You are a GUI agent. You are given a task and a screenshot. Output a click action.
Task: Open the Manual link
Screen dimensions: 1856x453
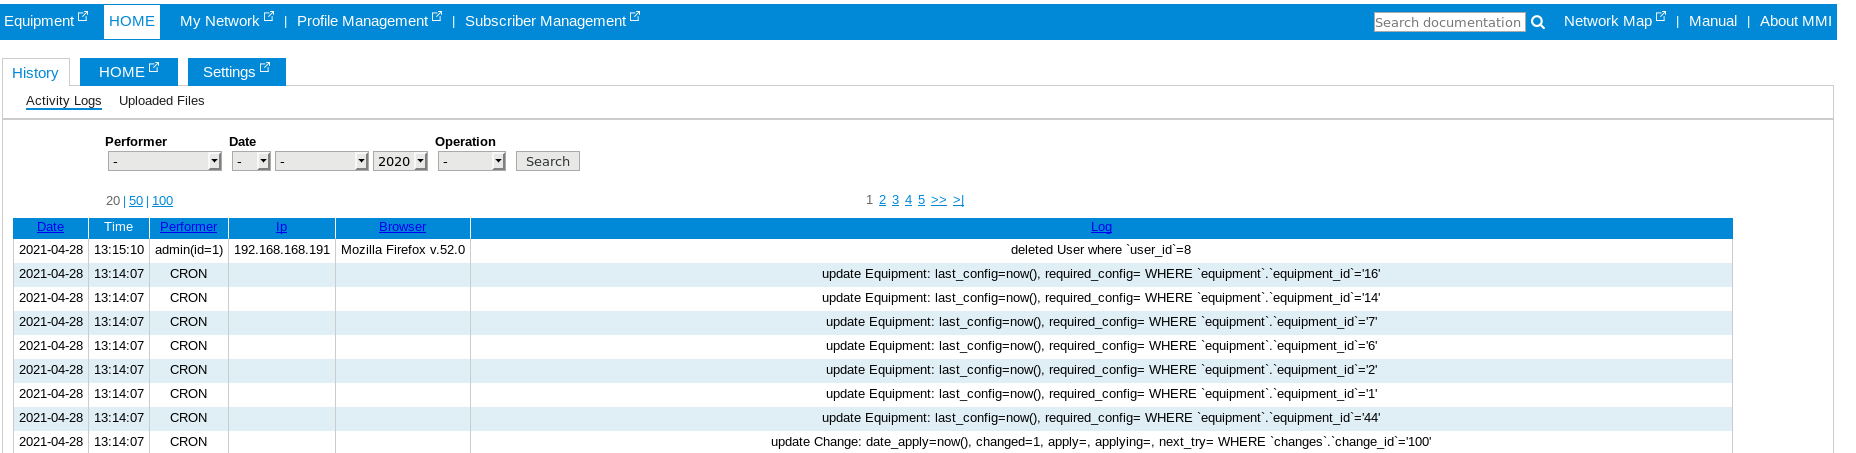(1713, 21)
